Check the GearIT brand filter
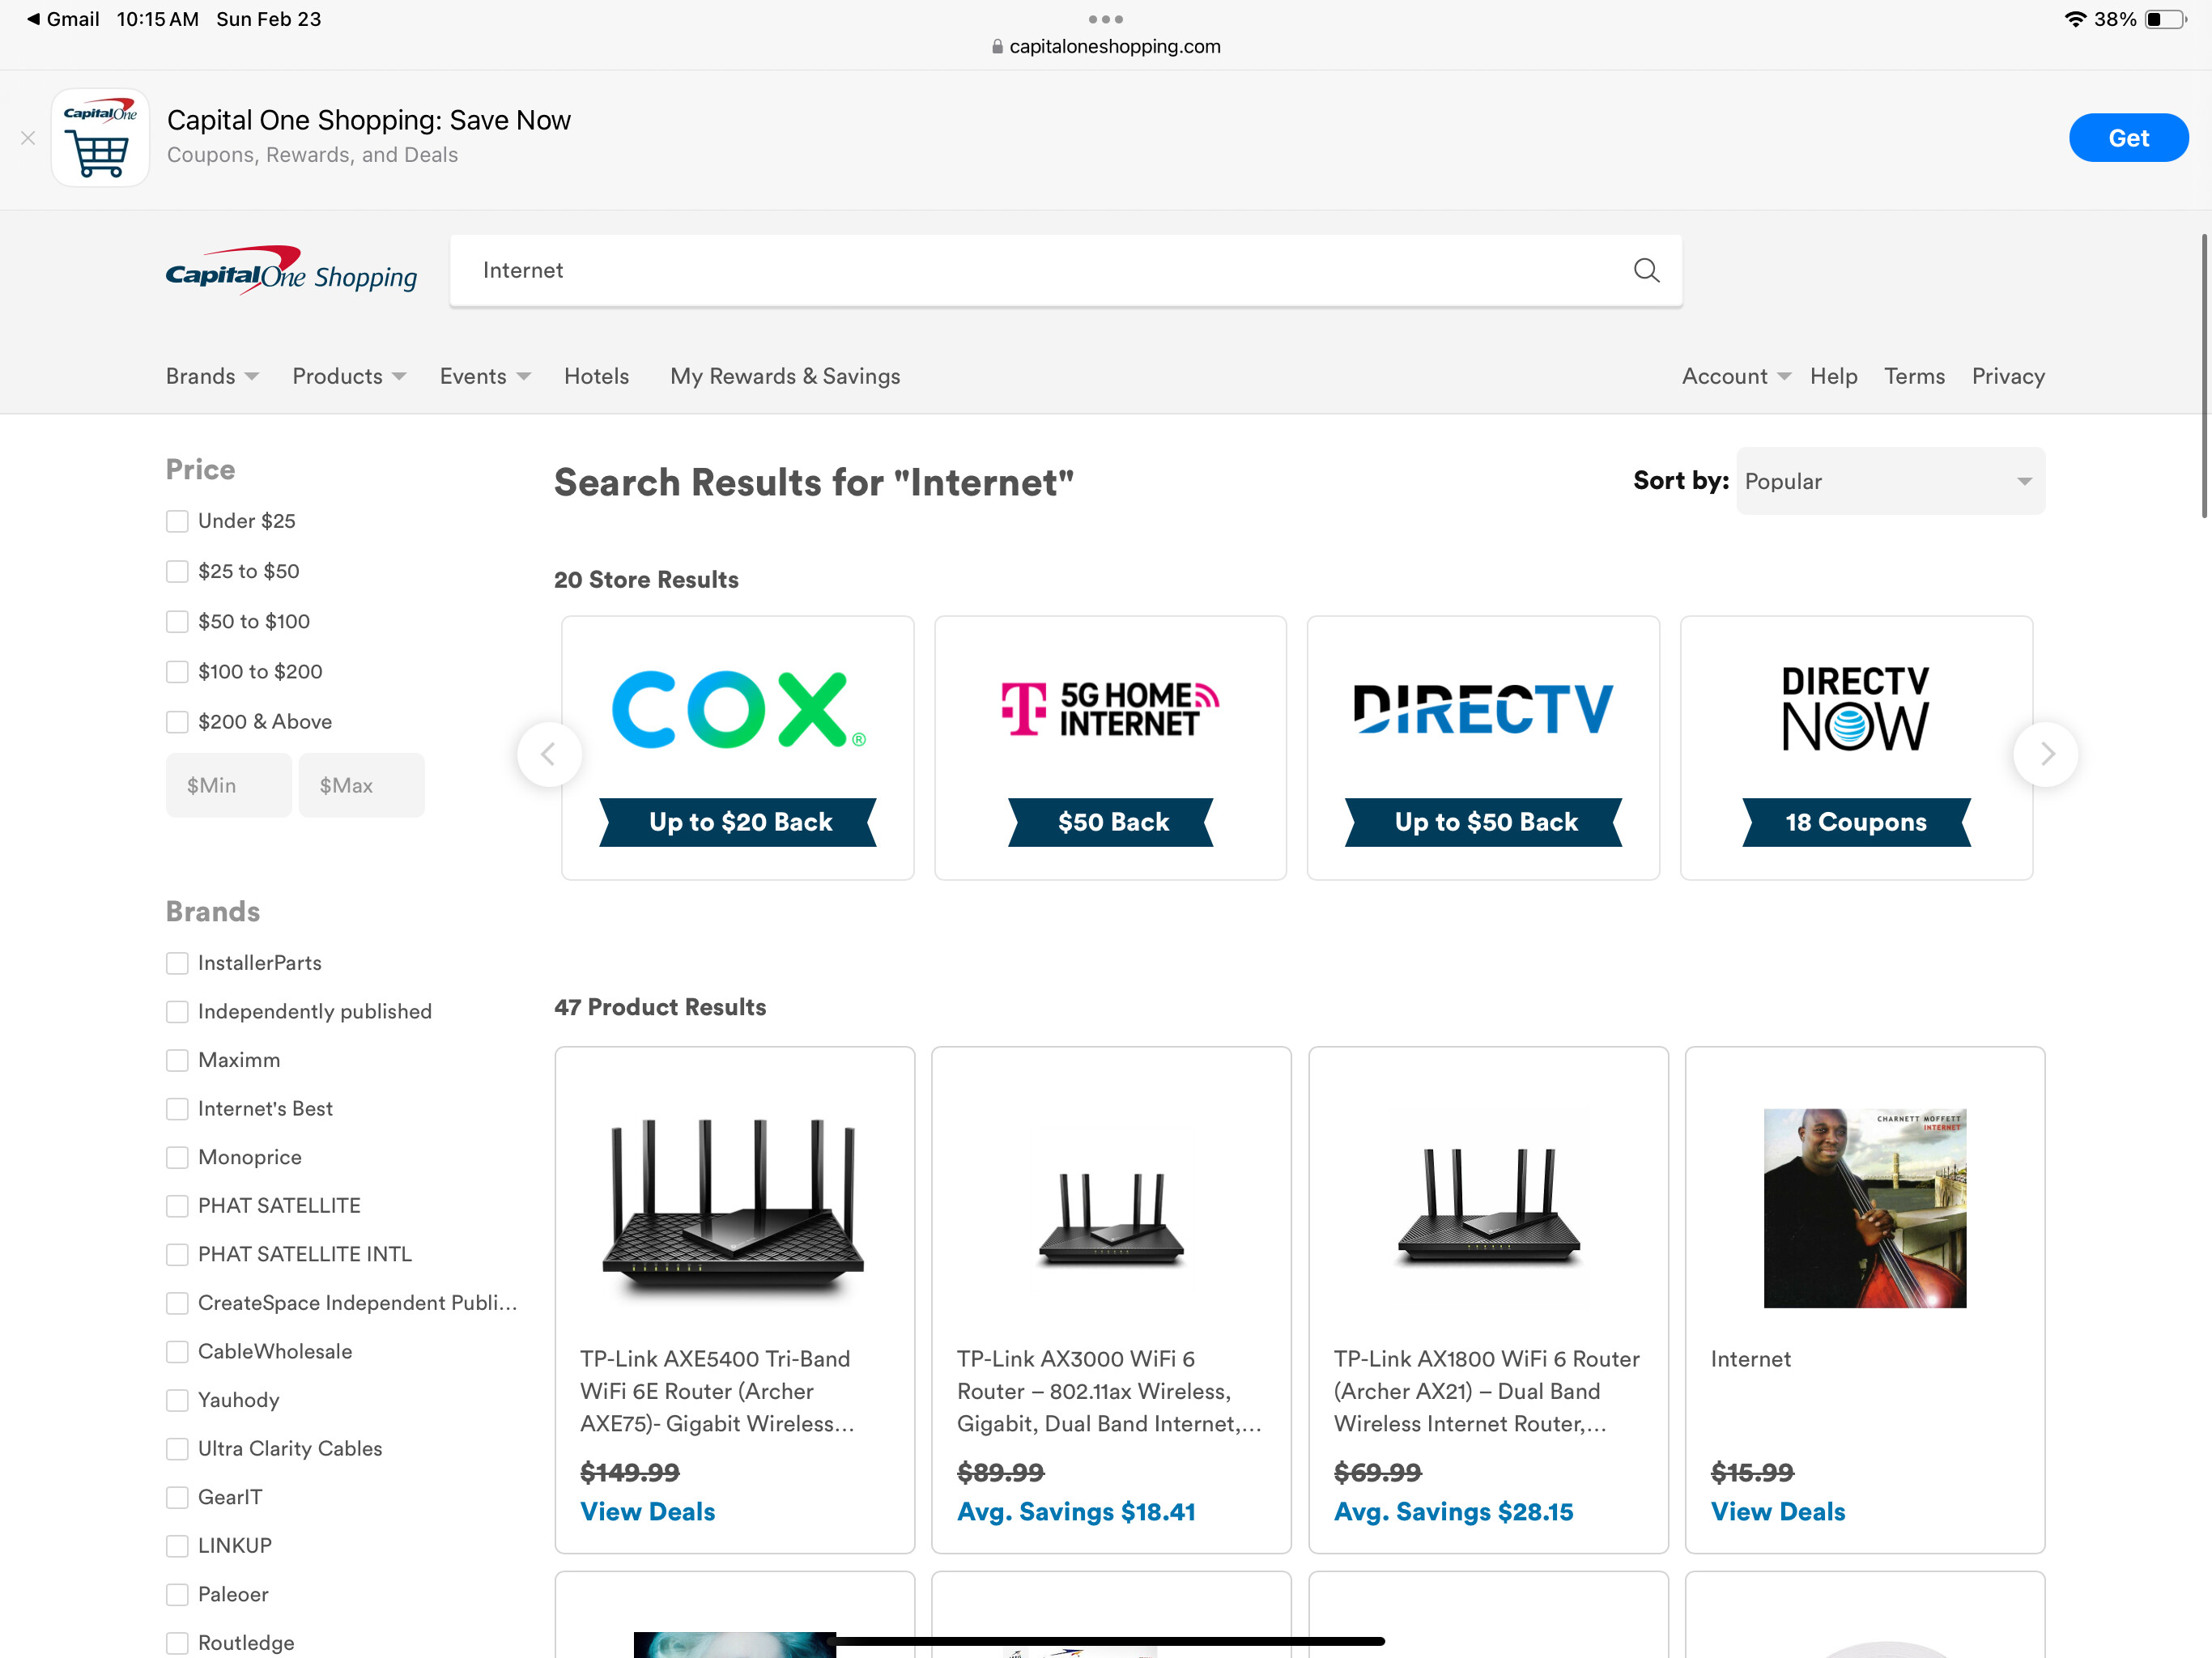Viewport: 2212px width, 1658px height. (x=177, y=1497)
